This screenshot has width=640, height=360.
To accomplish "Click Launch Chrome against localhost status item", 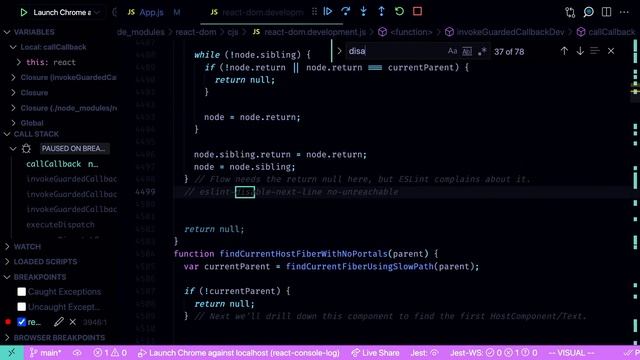I will pyautogui.click(x=238, y=353).
